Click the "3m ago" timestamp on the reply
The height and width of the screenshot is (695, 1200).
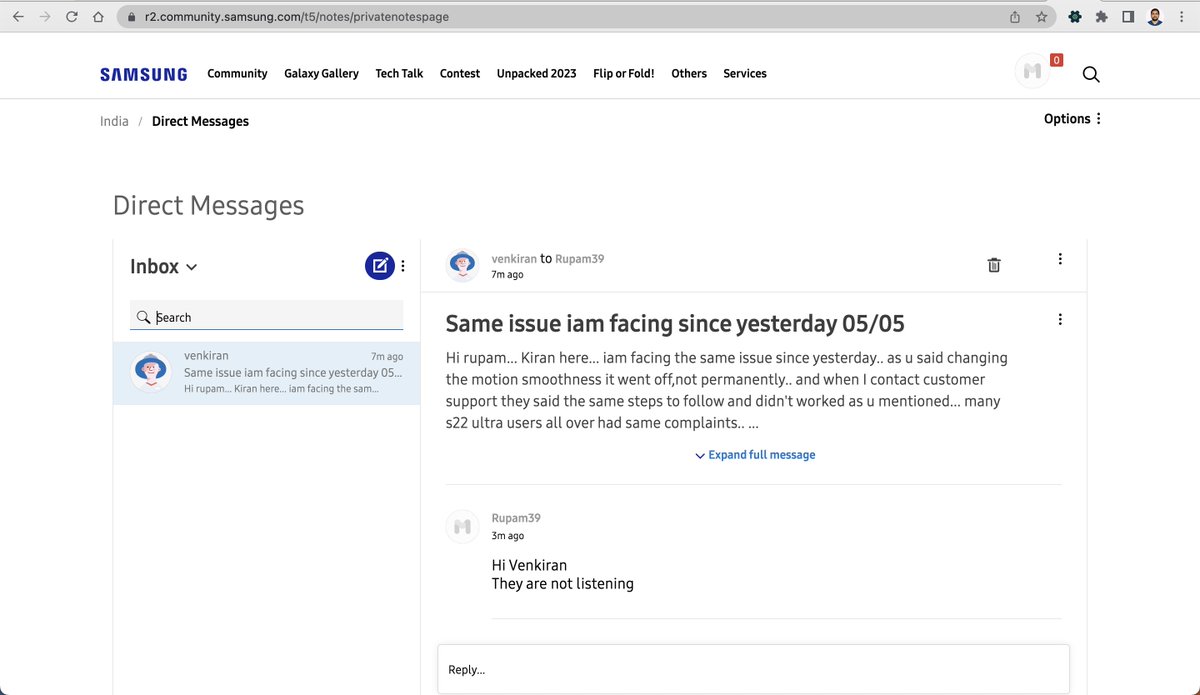[x=508, y=536]
